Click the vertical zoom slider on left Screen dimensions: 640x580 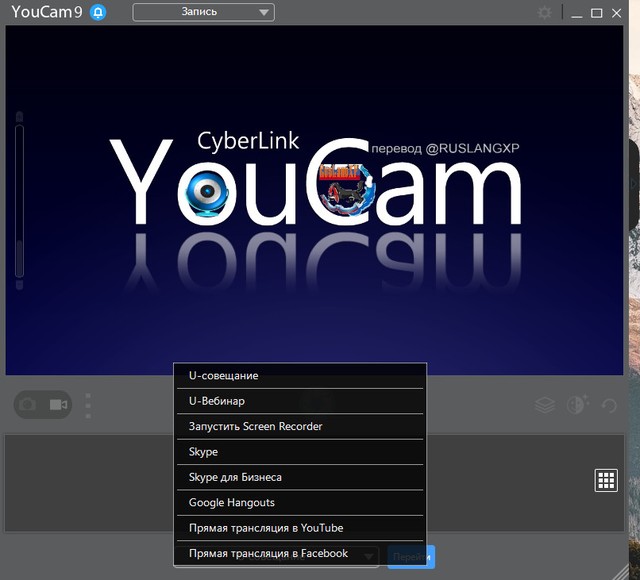(x=19, y=200)
